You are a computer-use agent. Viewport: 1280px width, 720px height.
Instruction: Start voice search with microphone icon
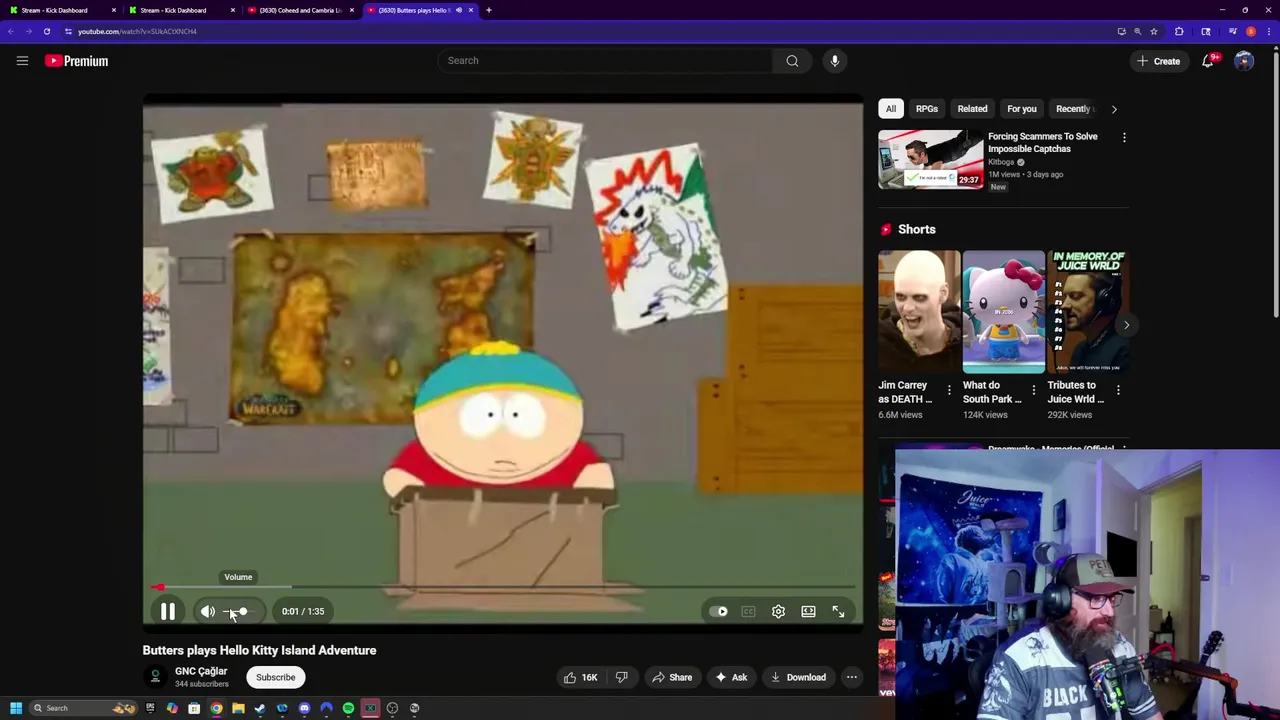coord(835,61)
